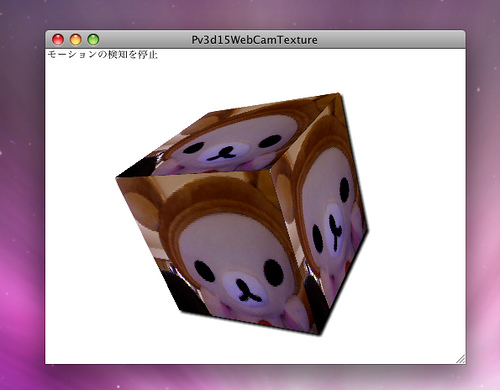Click the window resize grip in the bottom corner
Viewport: 500px width, 390px height.
(461, 359)
